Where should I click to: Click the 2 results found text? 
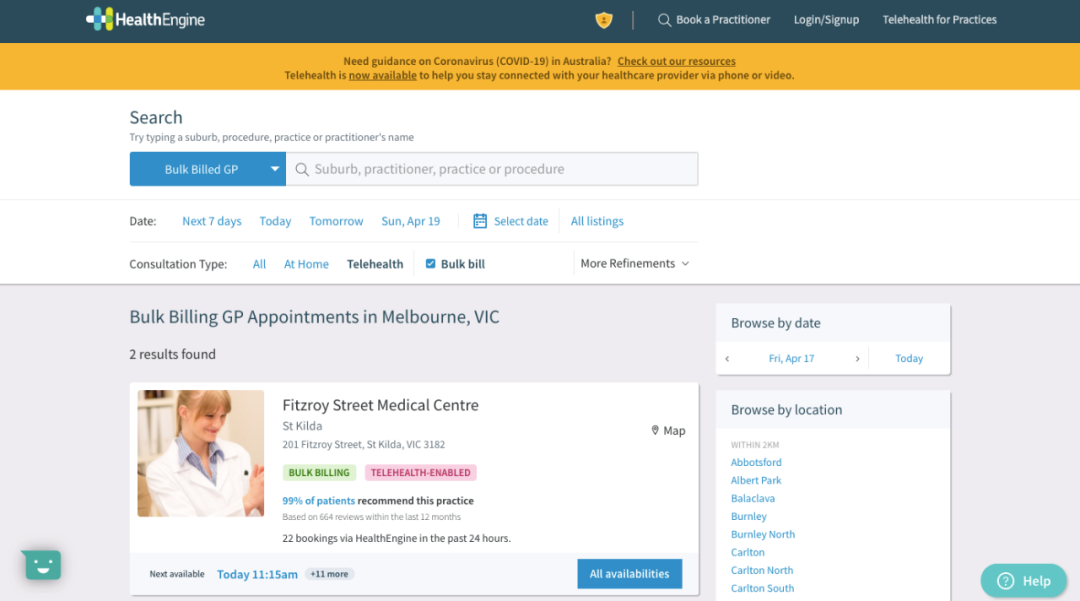[x=172, y=355]
